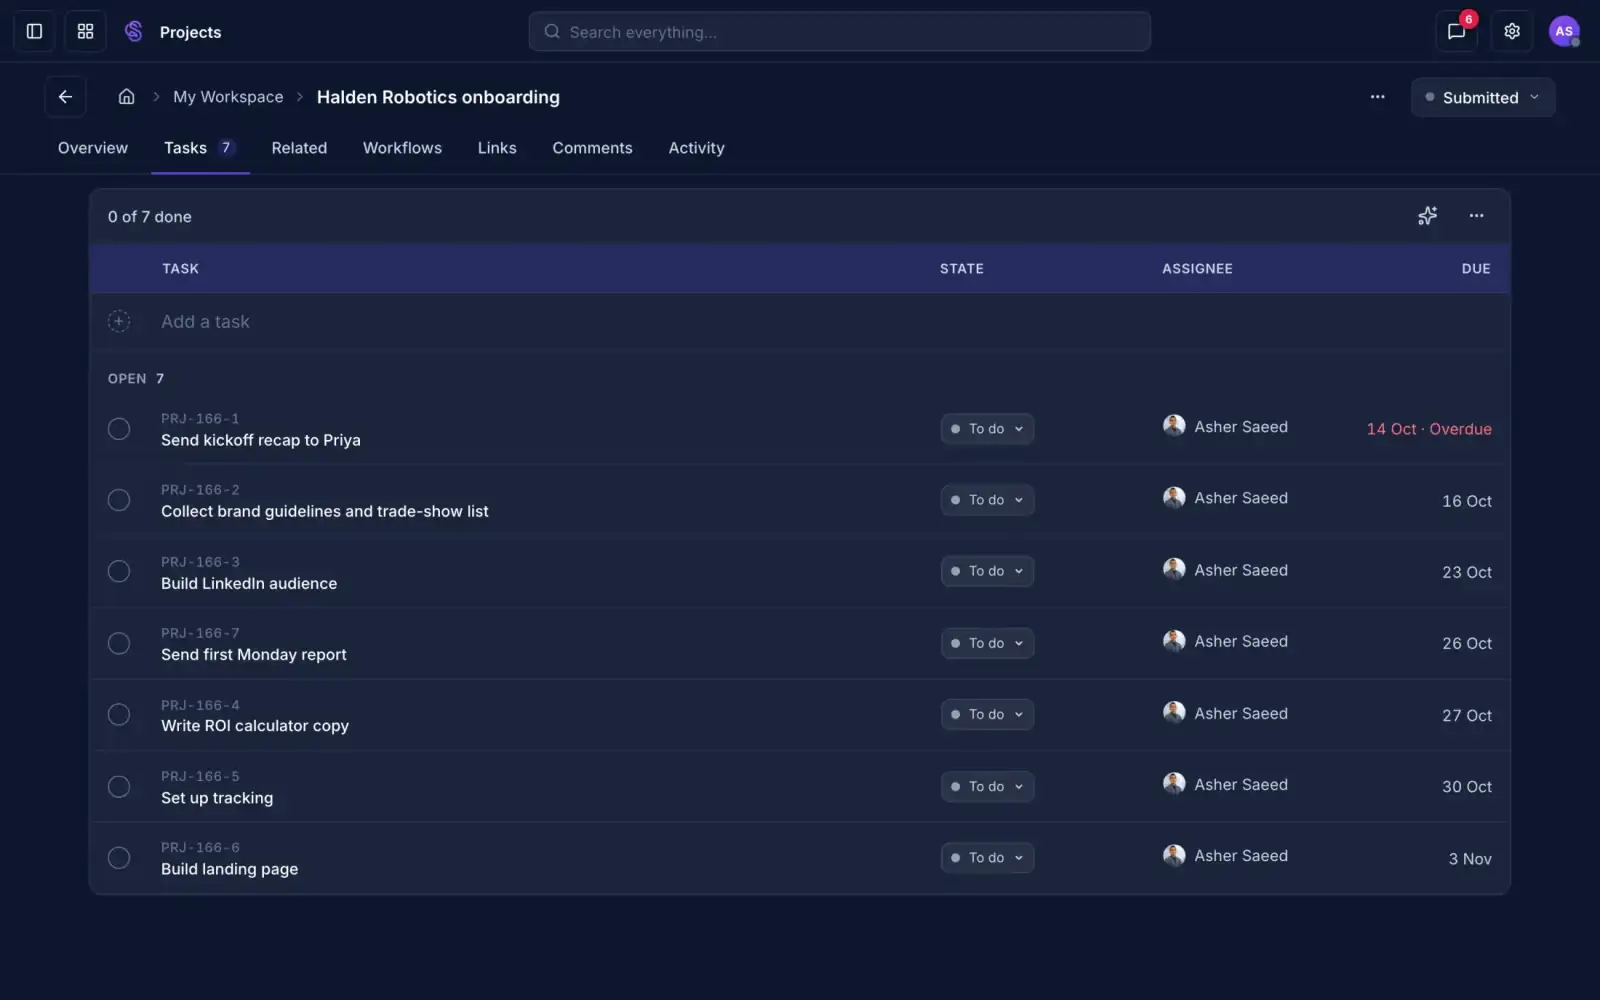Toggle the sidebar panel icon
This screenshot has width=1600, height=1000.
click(34, 32)
